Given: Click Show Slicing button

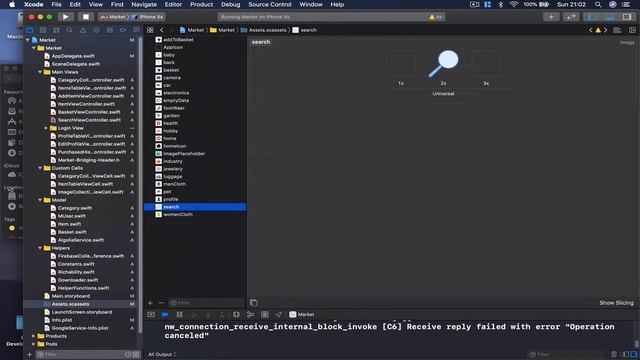Looking at the screenshot, I should (x=616, y=303).
